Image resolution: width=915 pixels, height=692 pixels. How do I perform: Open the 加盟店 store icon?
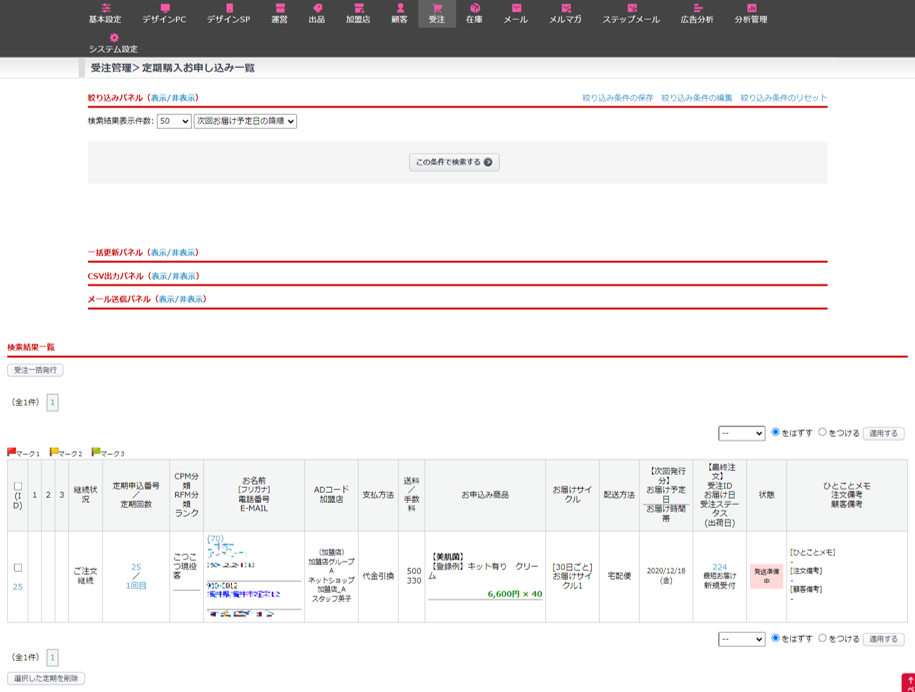358,8
